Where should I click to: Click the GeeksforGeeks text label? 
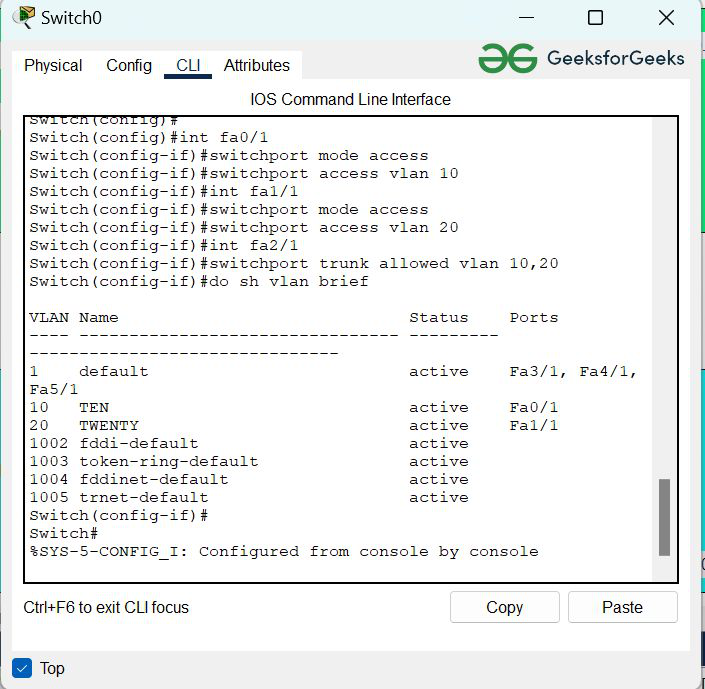coord(615,57)
